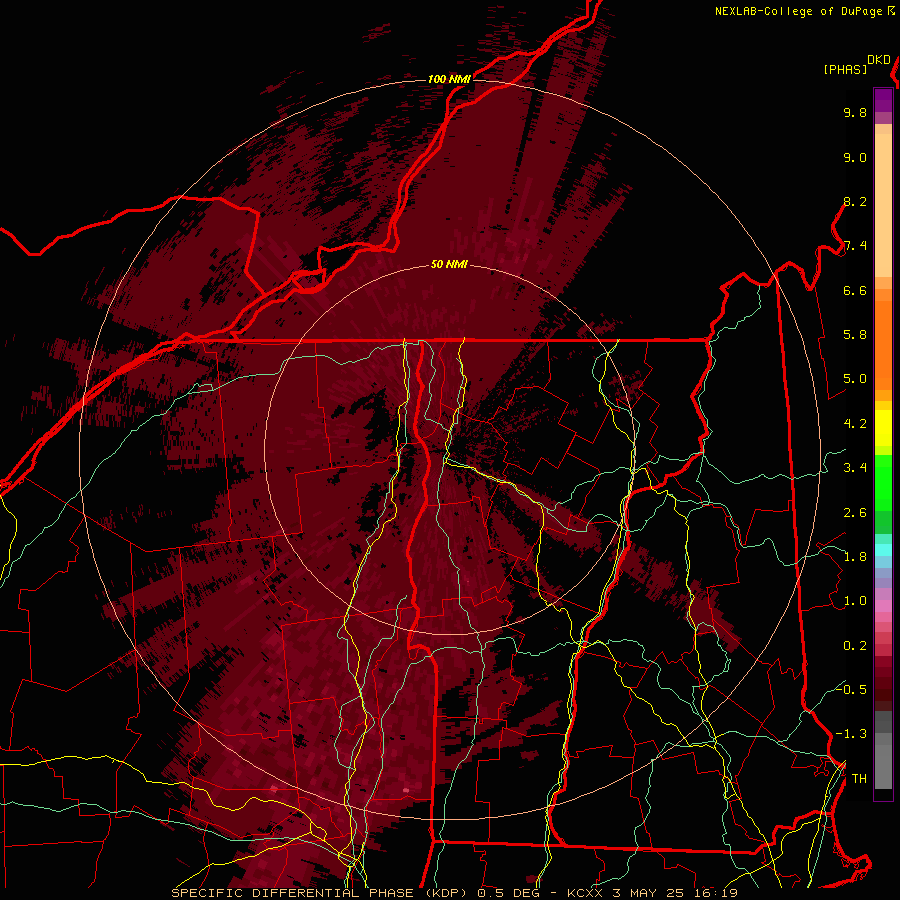This screenshot has width=900, height=900.
Task: Click the 100 NMI range ring label
Action: pos(449,79)
